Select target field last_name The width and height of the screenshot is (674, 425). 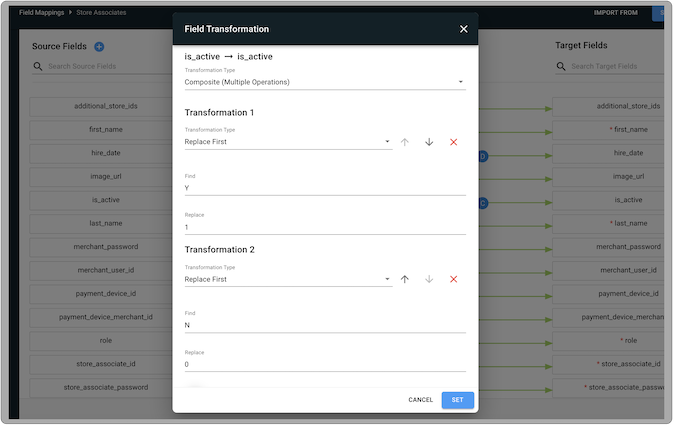click(x=608, y=223)
